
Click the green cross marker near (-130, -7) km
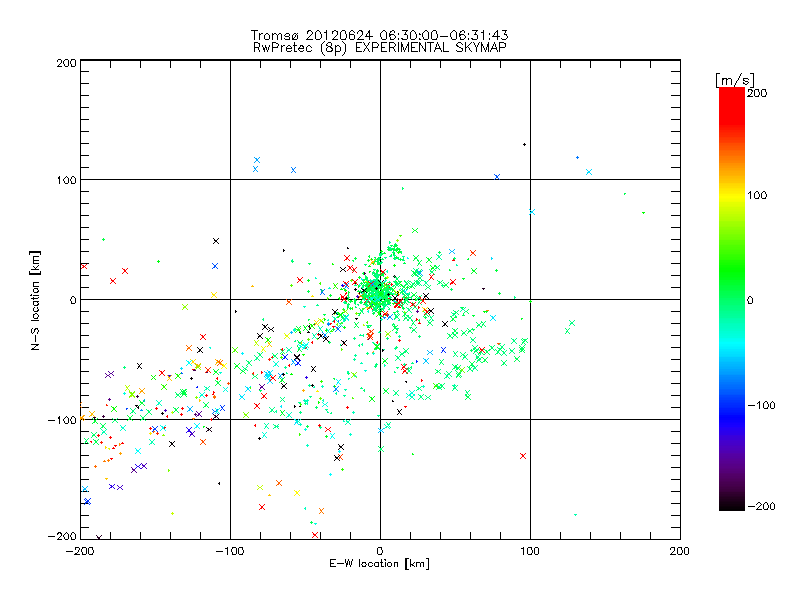tap(185, 307)
